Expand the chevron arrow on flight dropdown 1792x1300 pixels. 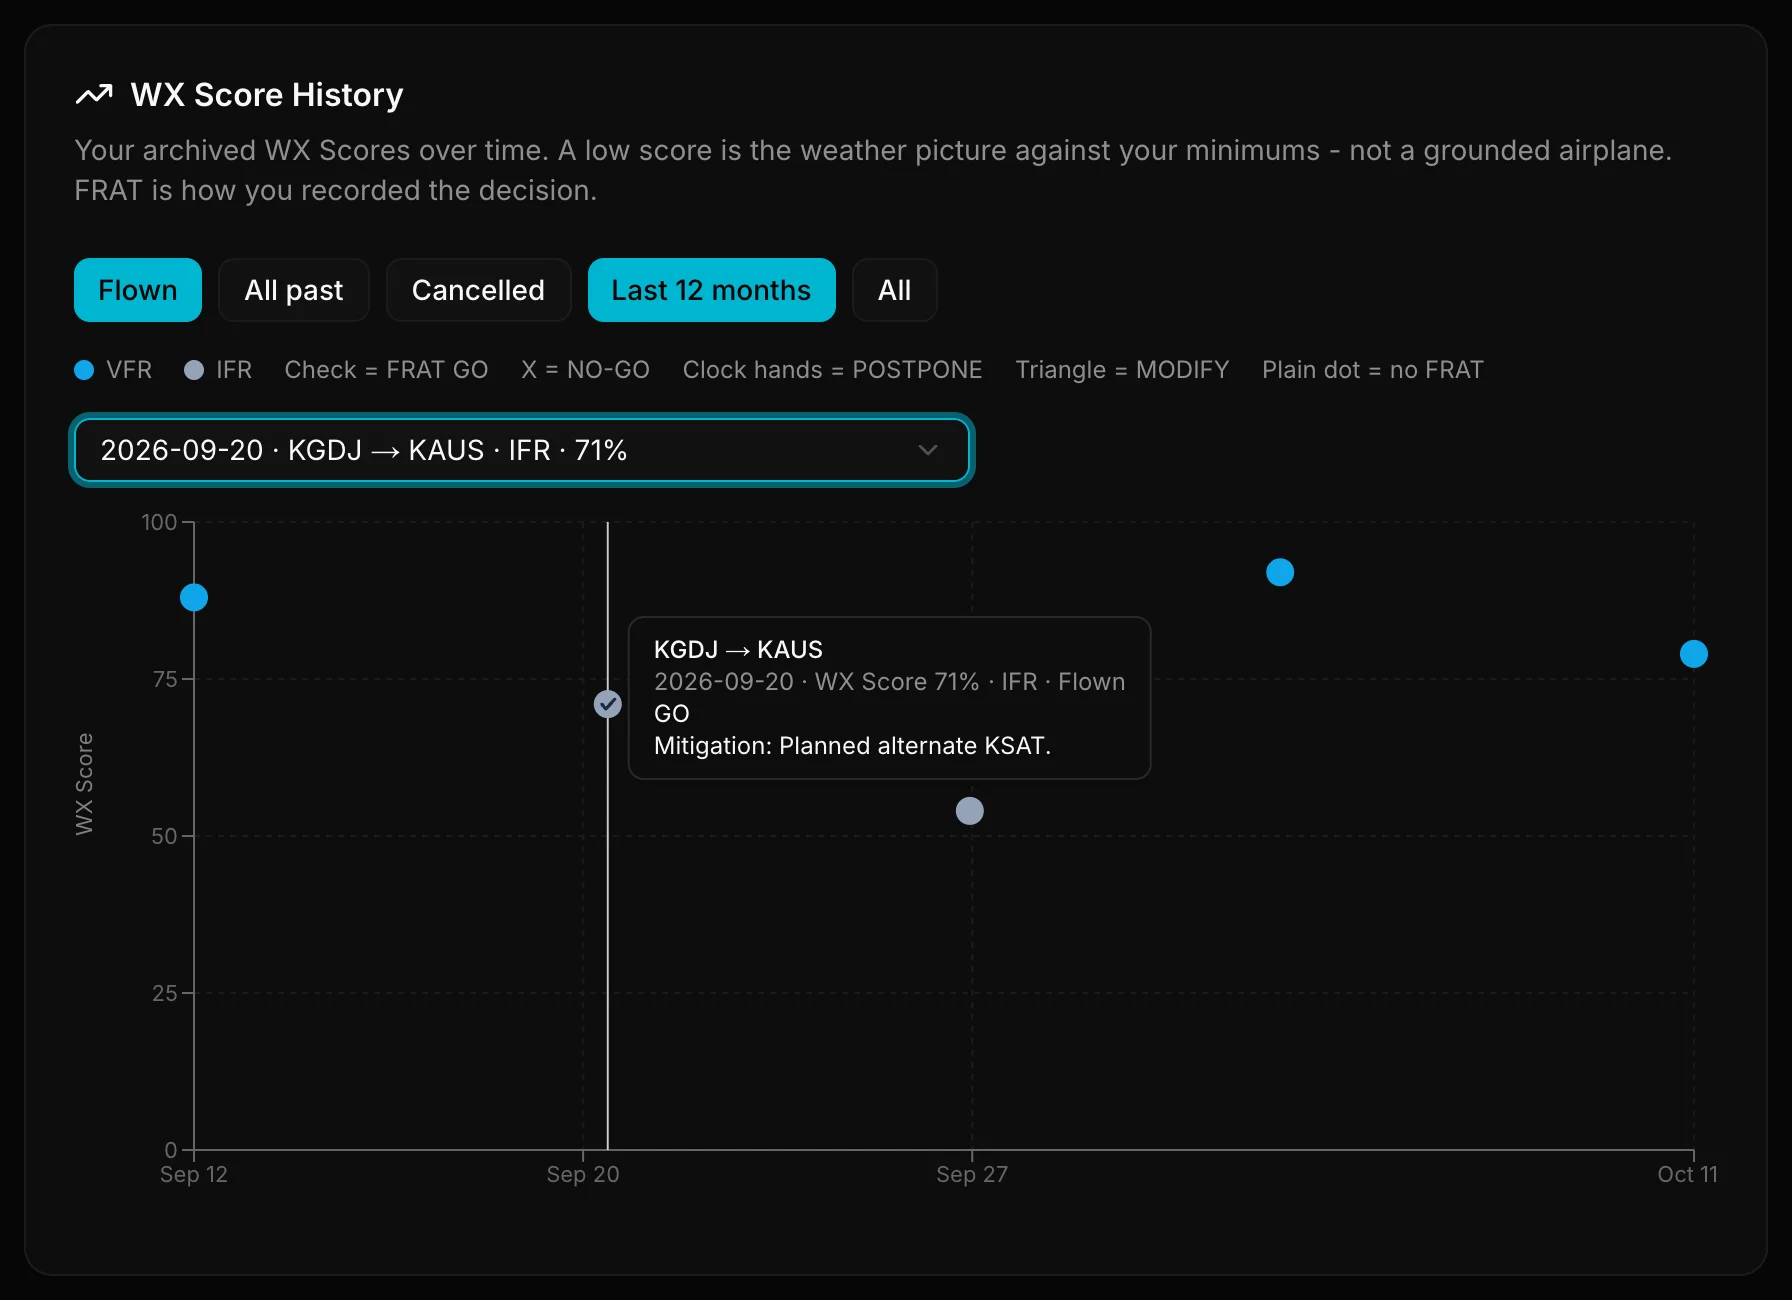[928, 450]
